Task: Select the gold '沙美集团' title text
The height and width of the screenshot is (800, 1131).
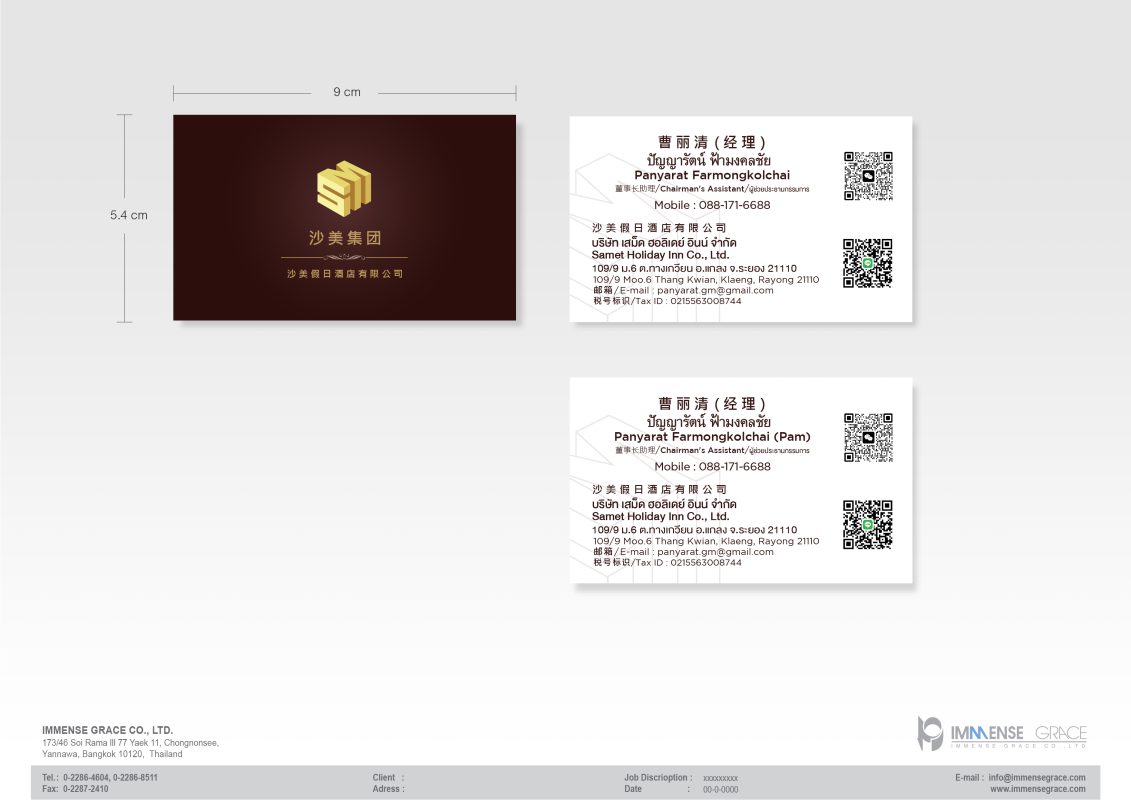Action: coord(345,237)
